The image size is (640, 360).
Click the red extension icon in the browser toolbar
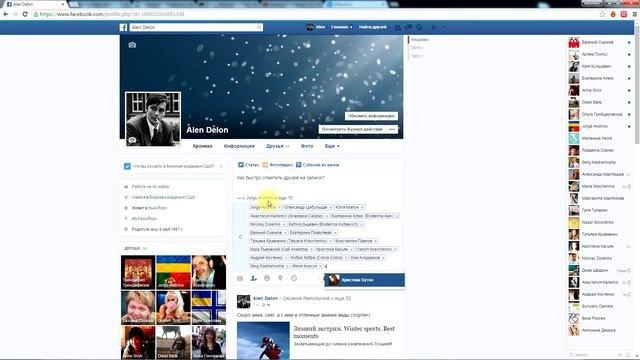coord(624,14)
